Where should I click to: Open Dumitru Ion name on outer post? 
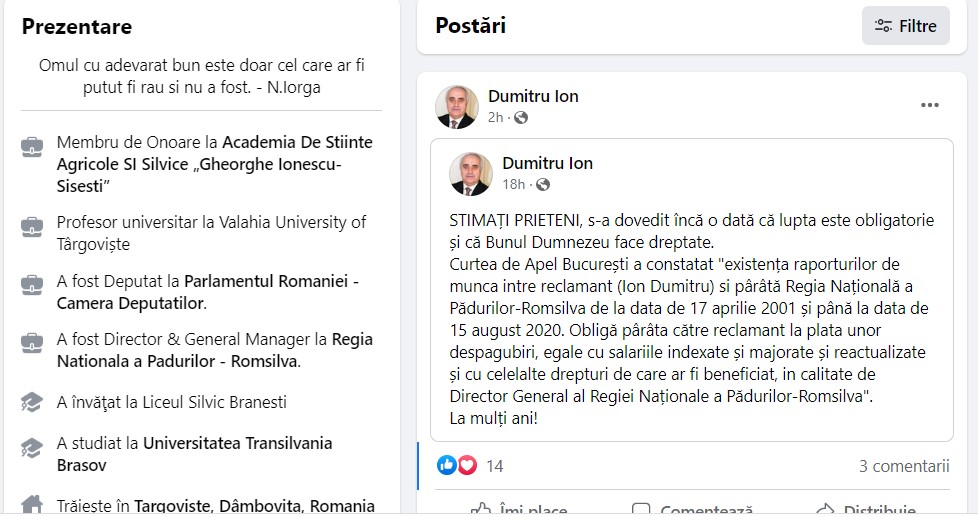tap(533, 96)
